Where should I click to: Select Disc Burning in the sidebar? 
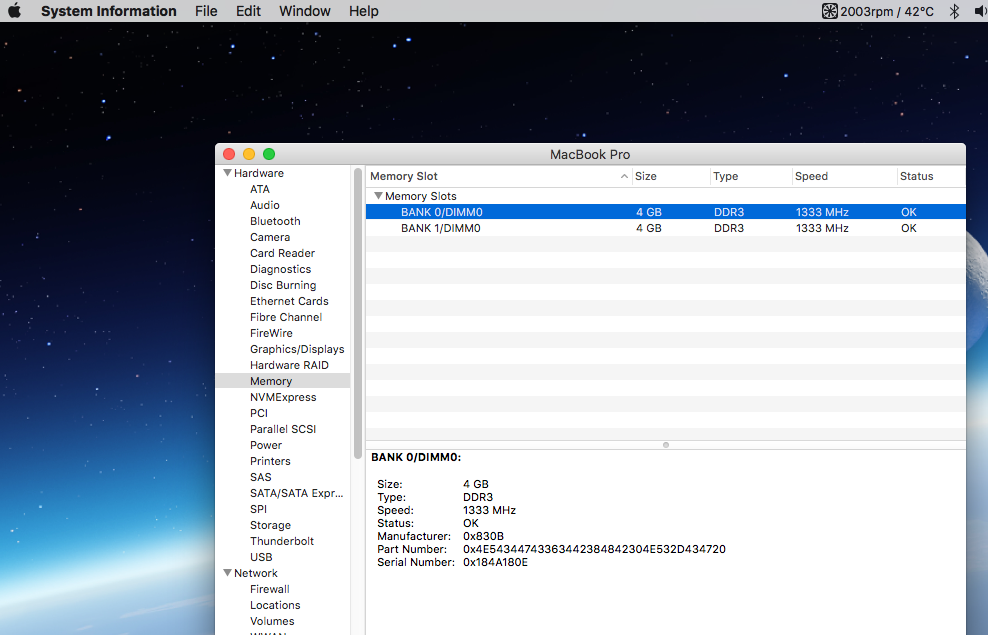tap(283, 285)
